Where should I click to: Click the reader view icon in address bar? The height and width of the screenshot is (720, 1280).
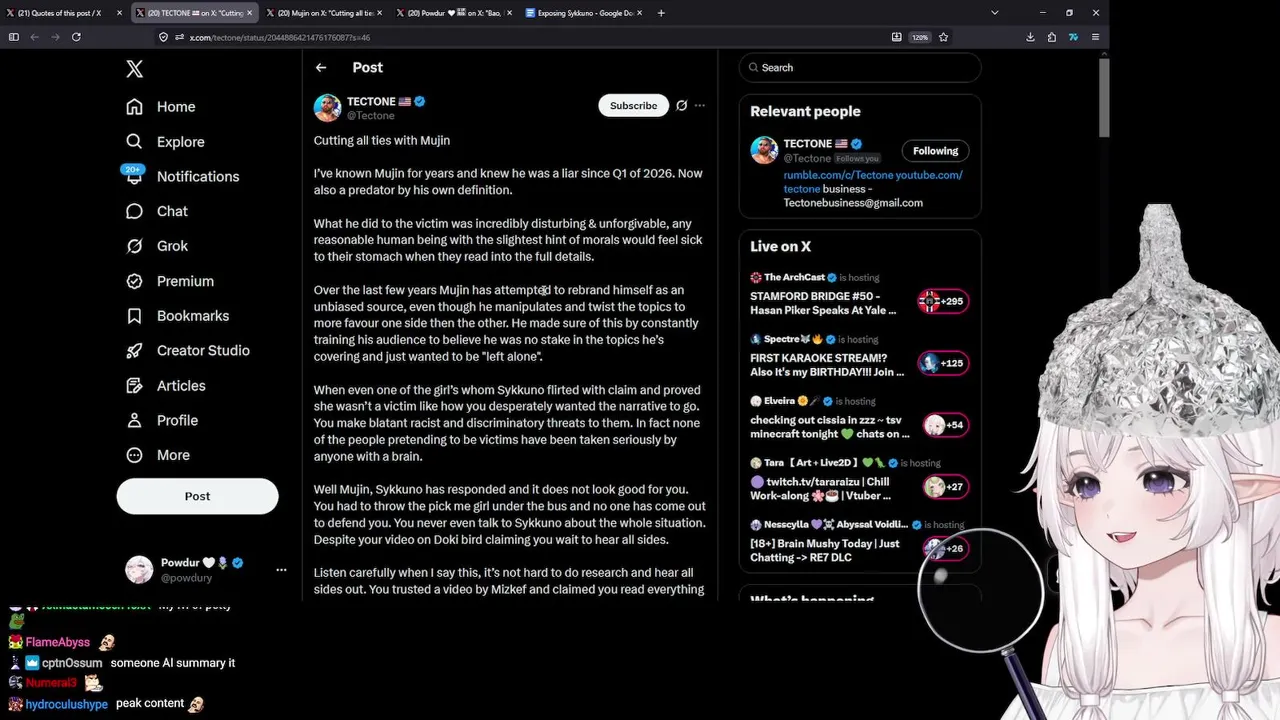pyautogui.click(x=896, y=37)
